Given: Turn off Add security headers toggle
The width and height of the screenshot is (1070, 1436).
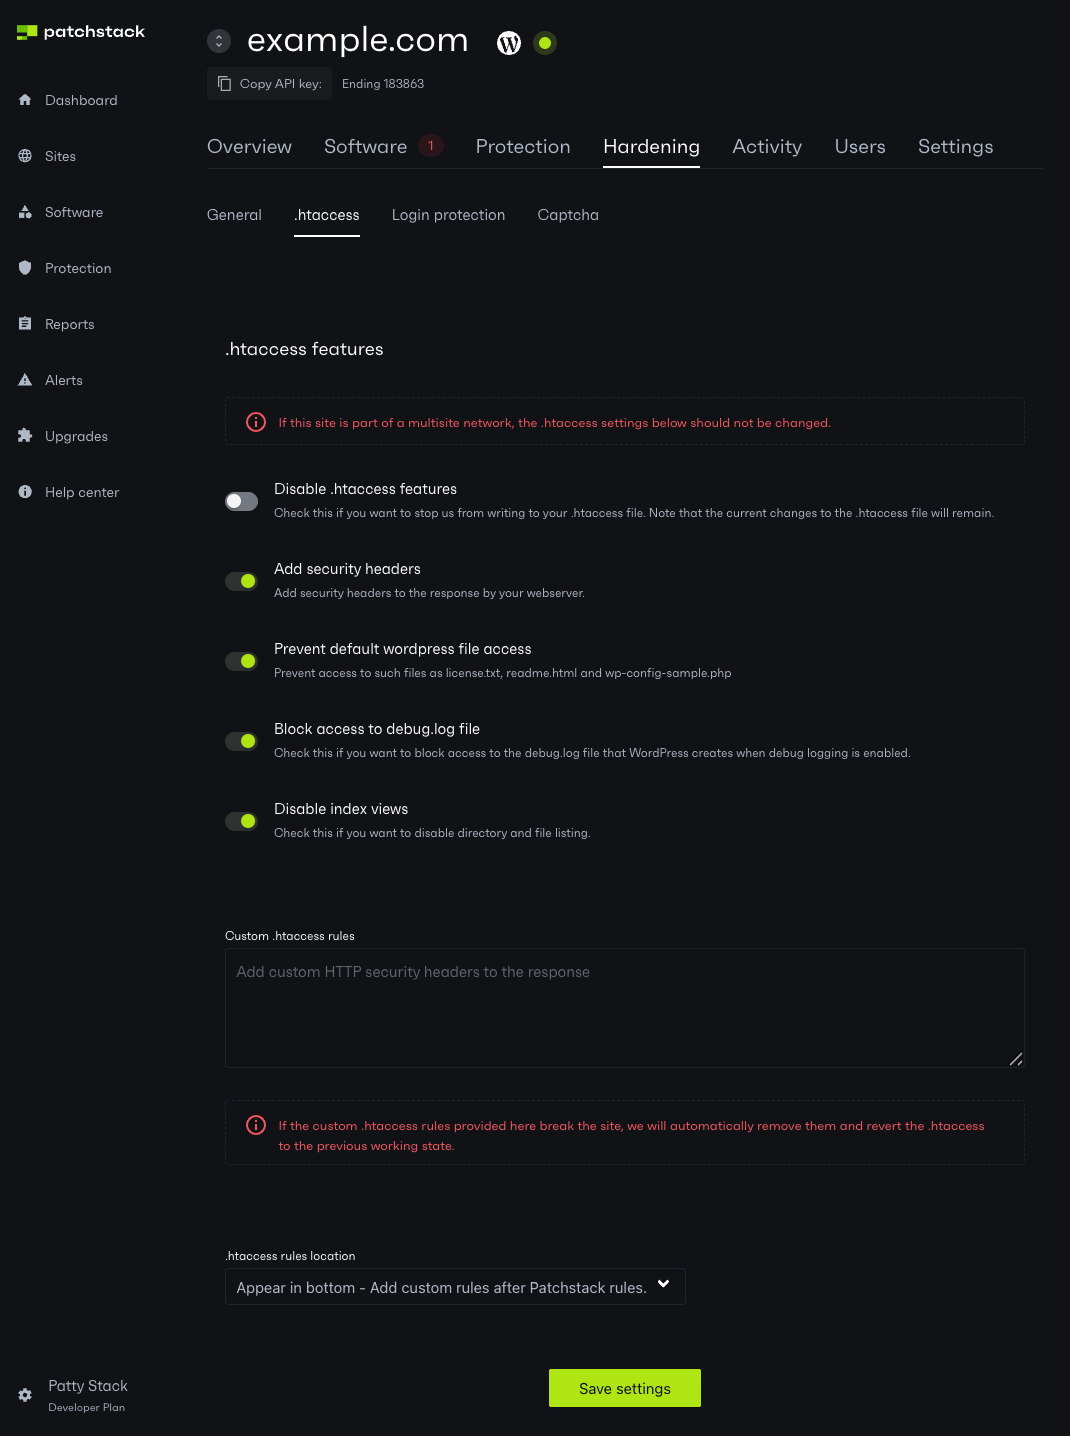Looking at the screenshot, I should point(241,581).
